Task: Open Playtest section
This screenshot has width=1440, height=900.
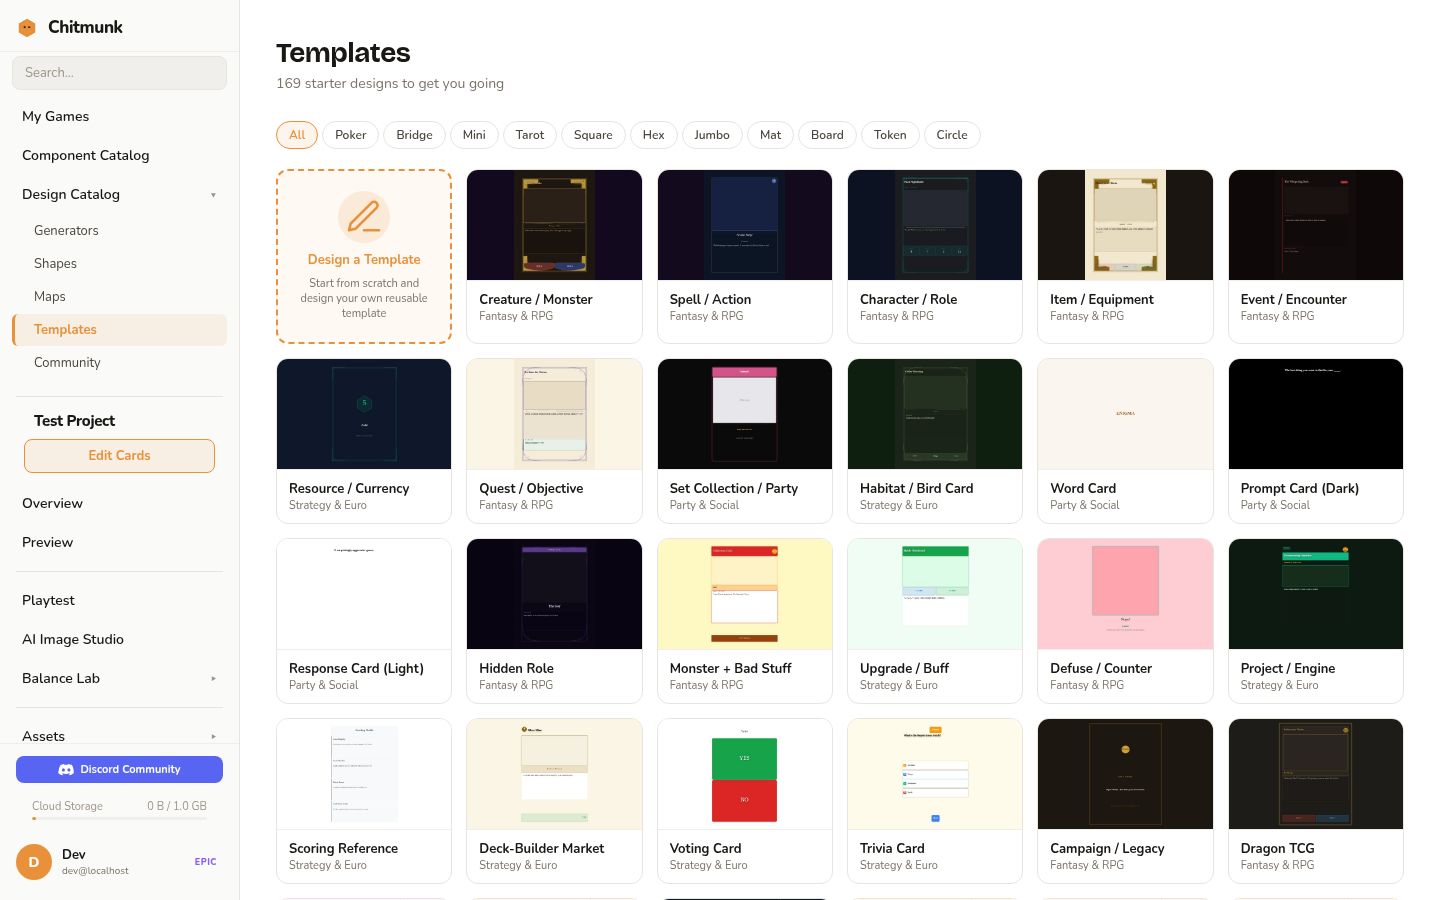Action: pos(119,600)
